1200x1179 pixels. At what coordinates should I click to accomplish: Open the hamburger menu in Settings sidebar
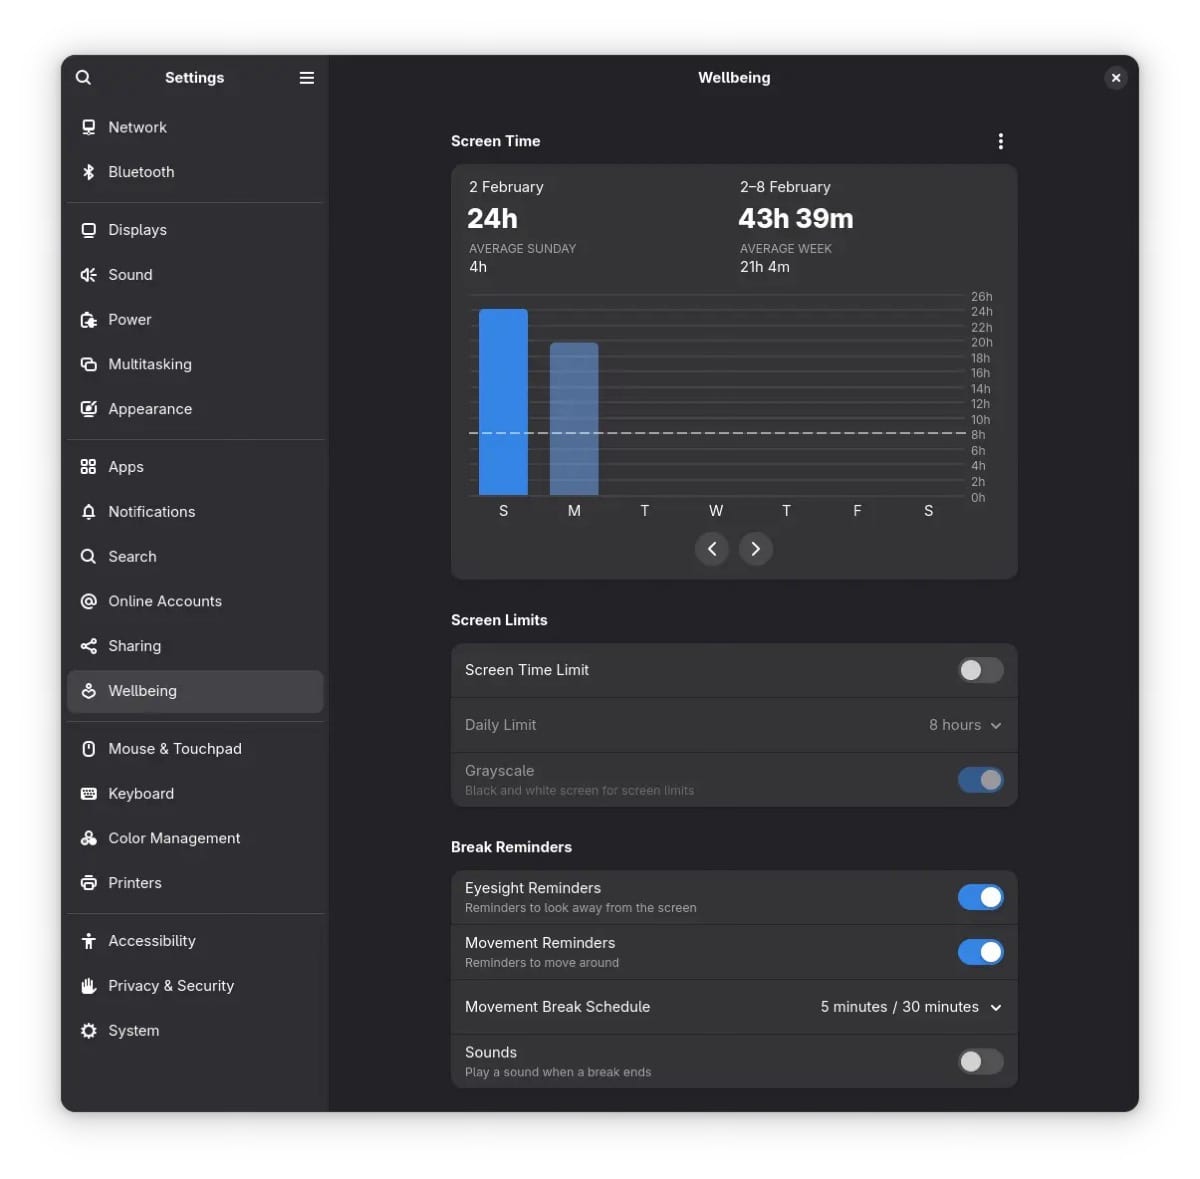coord(307,78)
